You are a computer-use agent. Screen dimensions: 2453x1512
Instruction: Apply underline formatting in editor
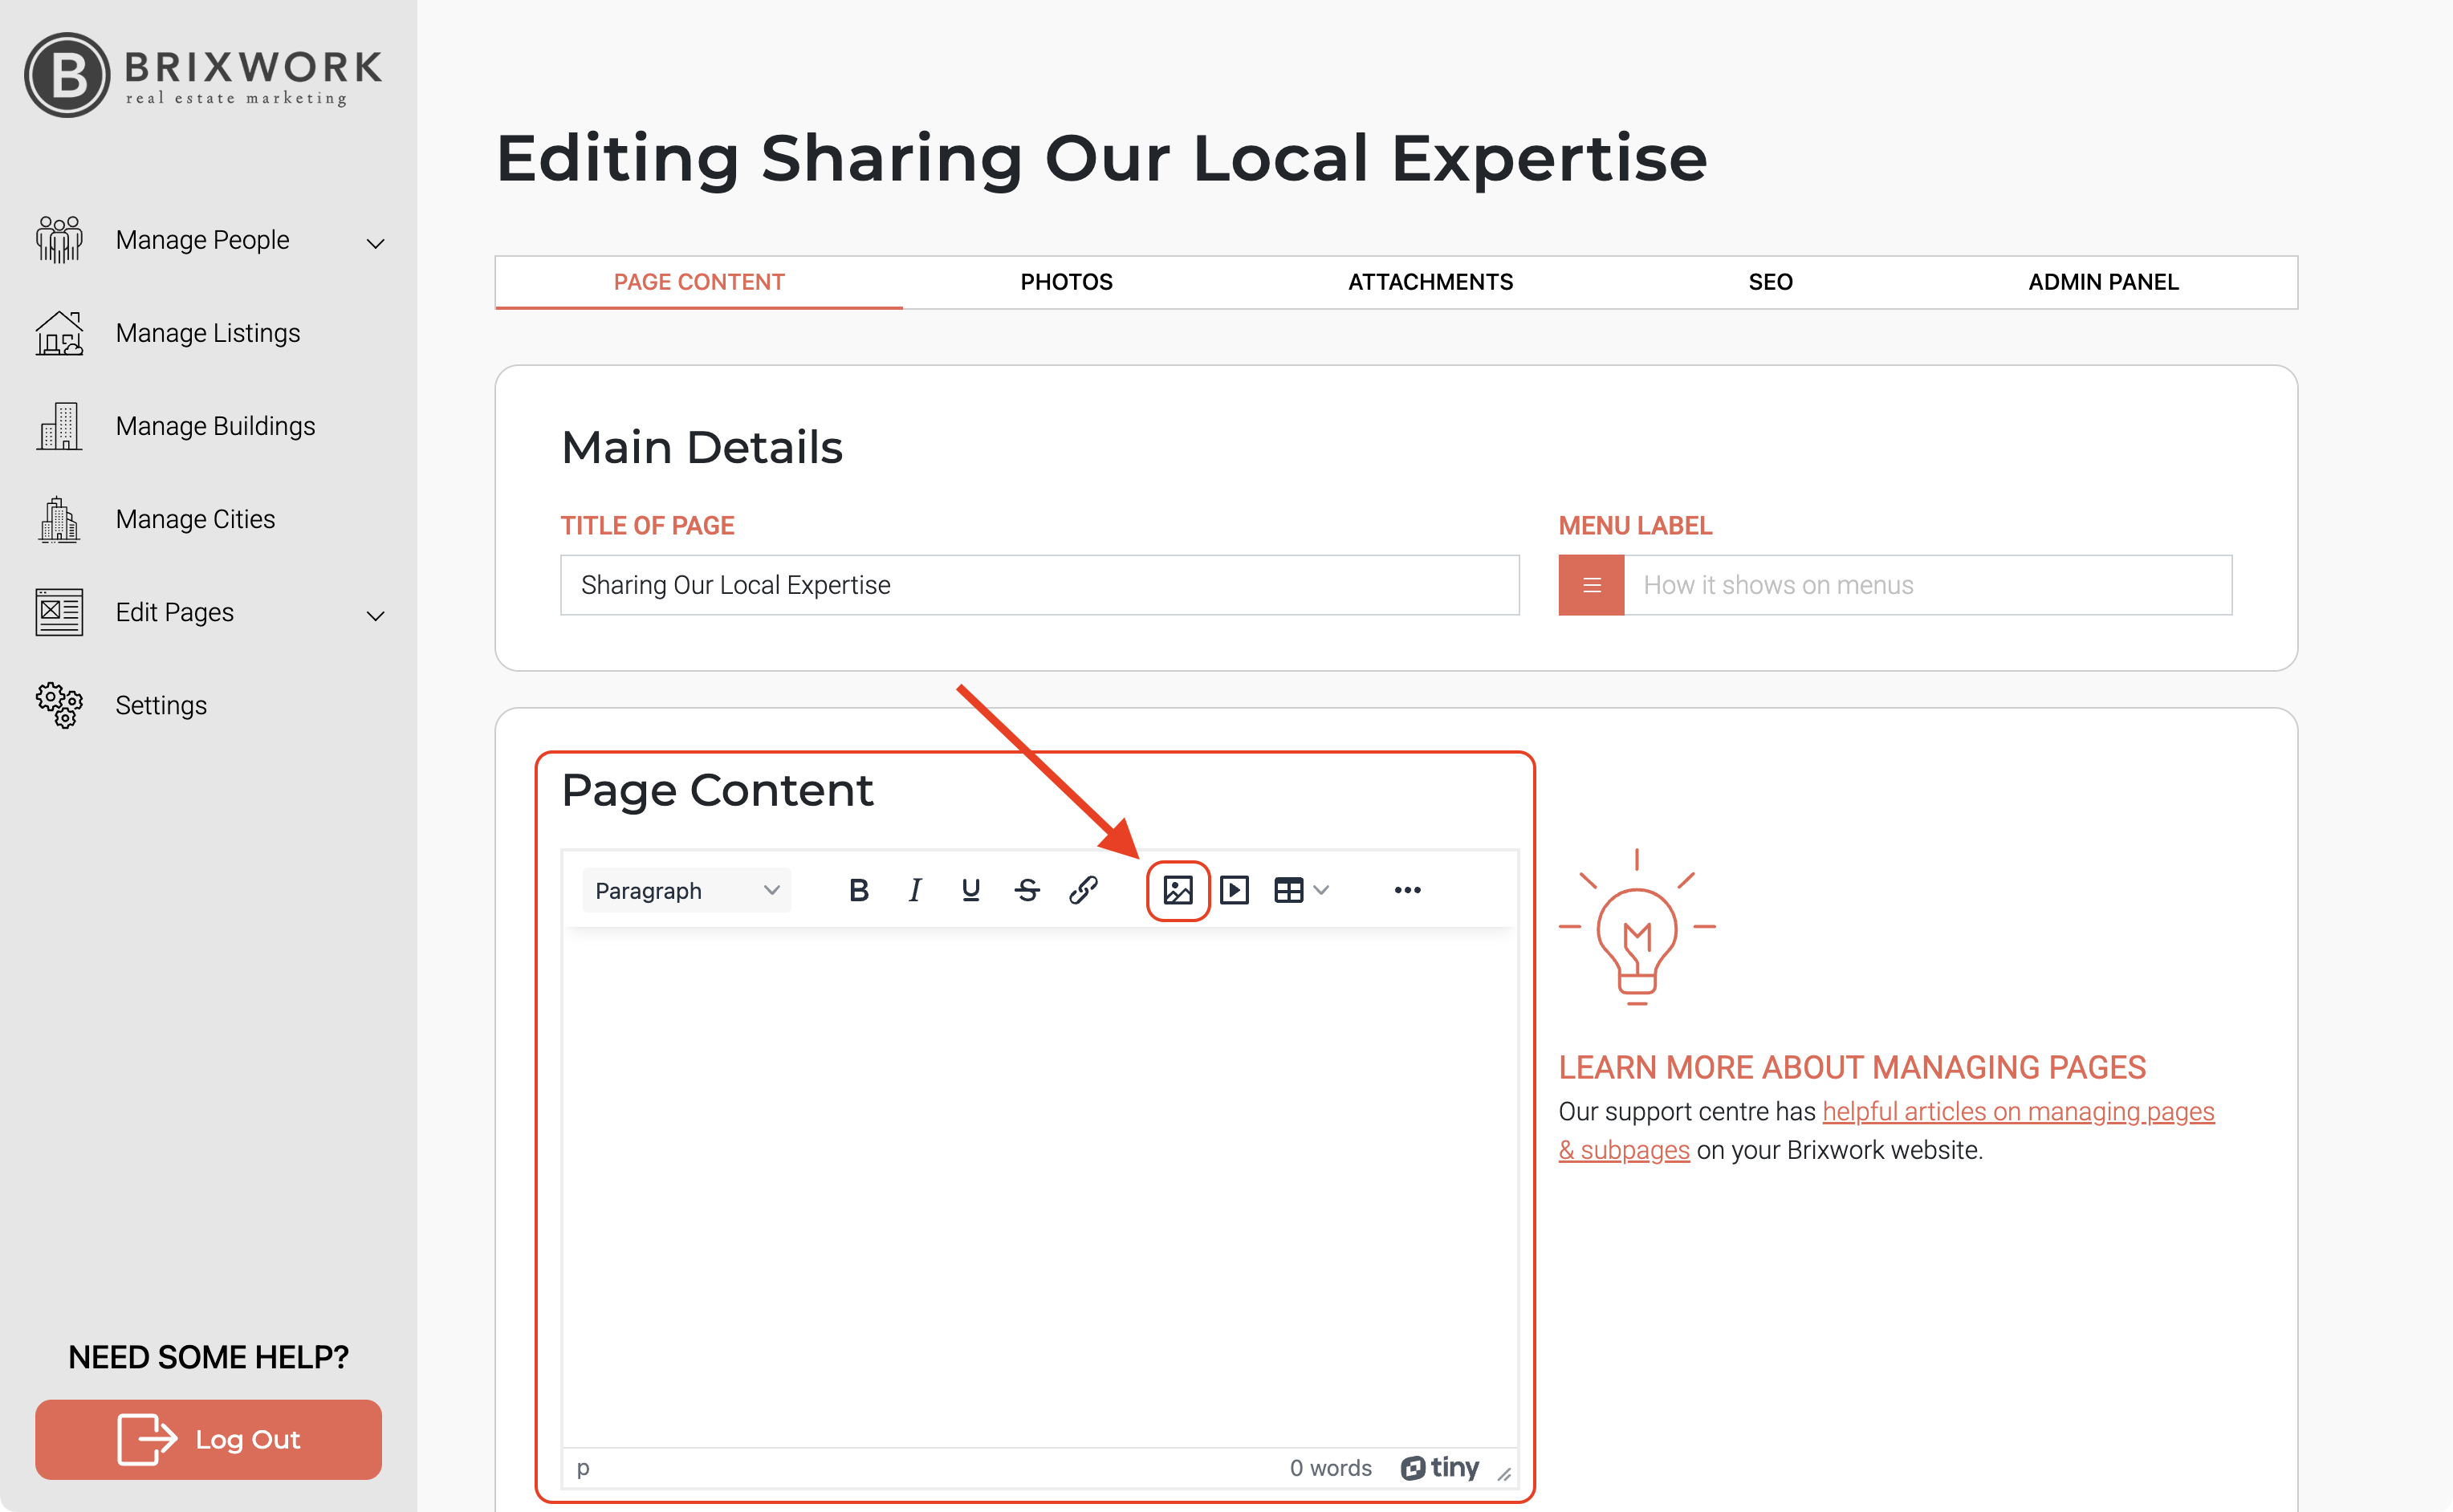[970, 890]
